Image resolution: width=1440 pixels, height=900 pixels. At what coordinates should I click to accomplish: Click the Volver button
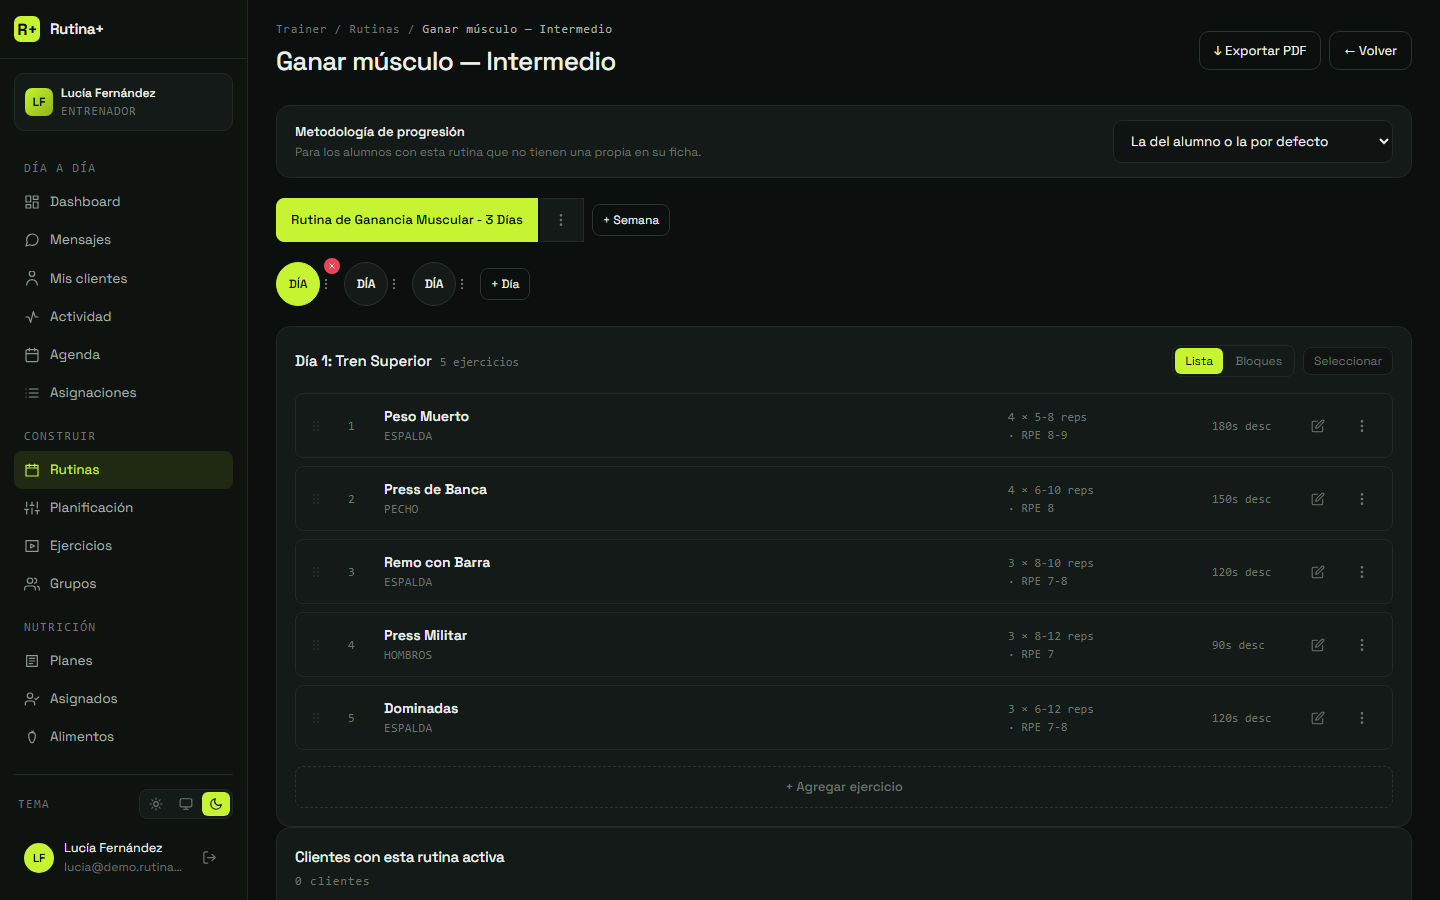coord(1370,51)
